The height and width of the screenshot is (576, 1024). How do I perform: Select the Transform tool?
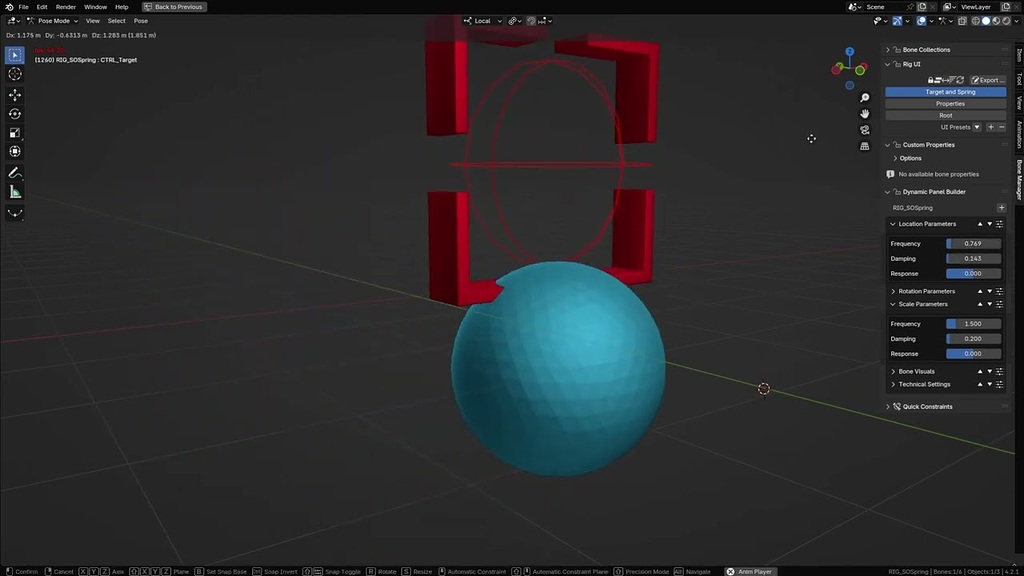pos(15,152)
